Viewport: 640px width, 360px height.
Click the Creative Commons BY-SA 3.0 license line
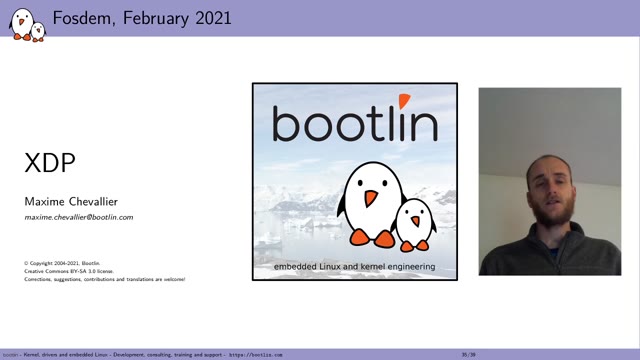point(69,271)
